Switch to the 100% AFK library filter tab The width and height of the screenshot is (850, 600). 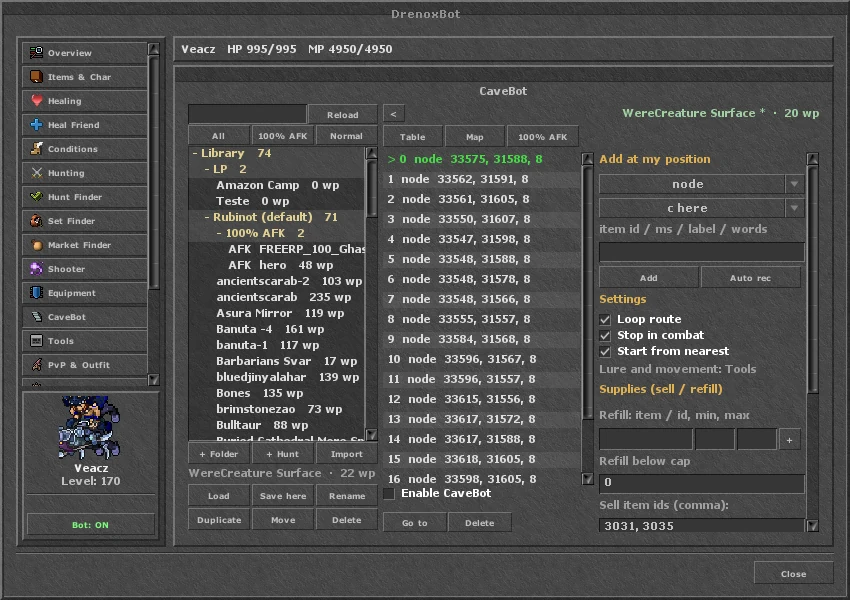(x=282, y=136)
